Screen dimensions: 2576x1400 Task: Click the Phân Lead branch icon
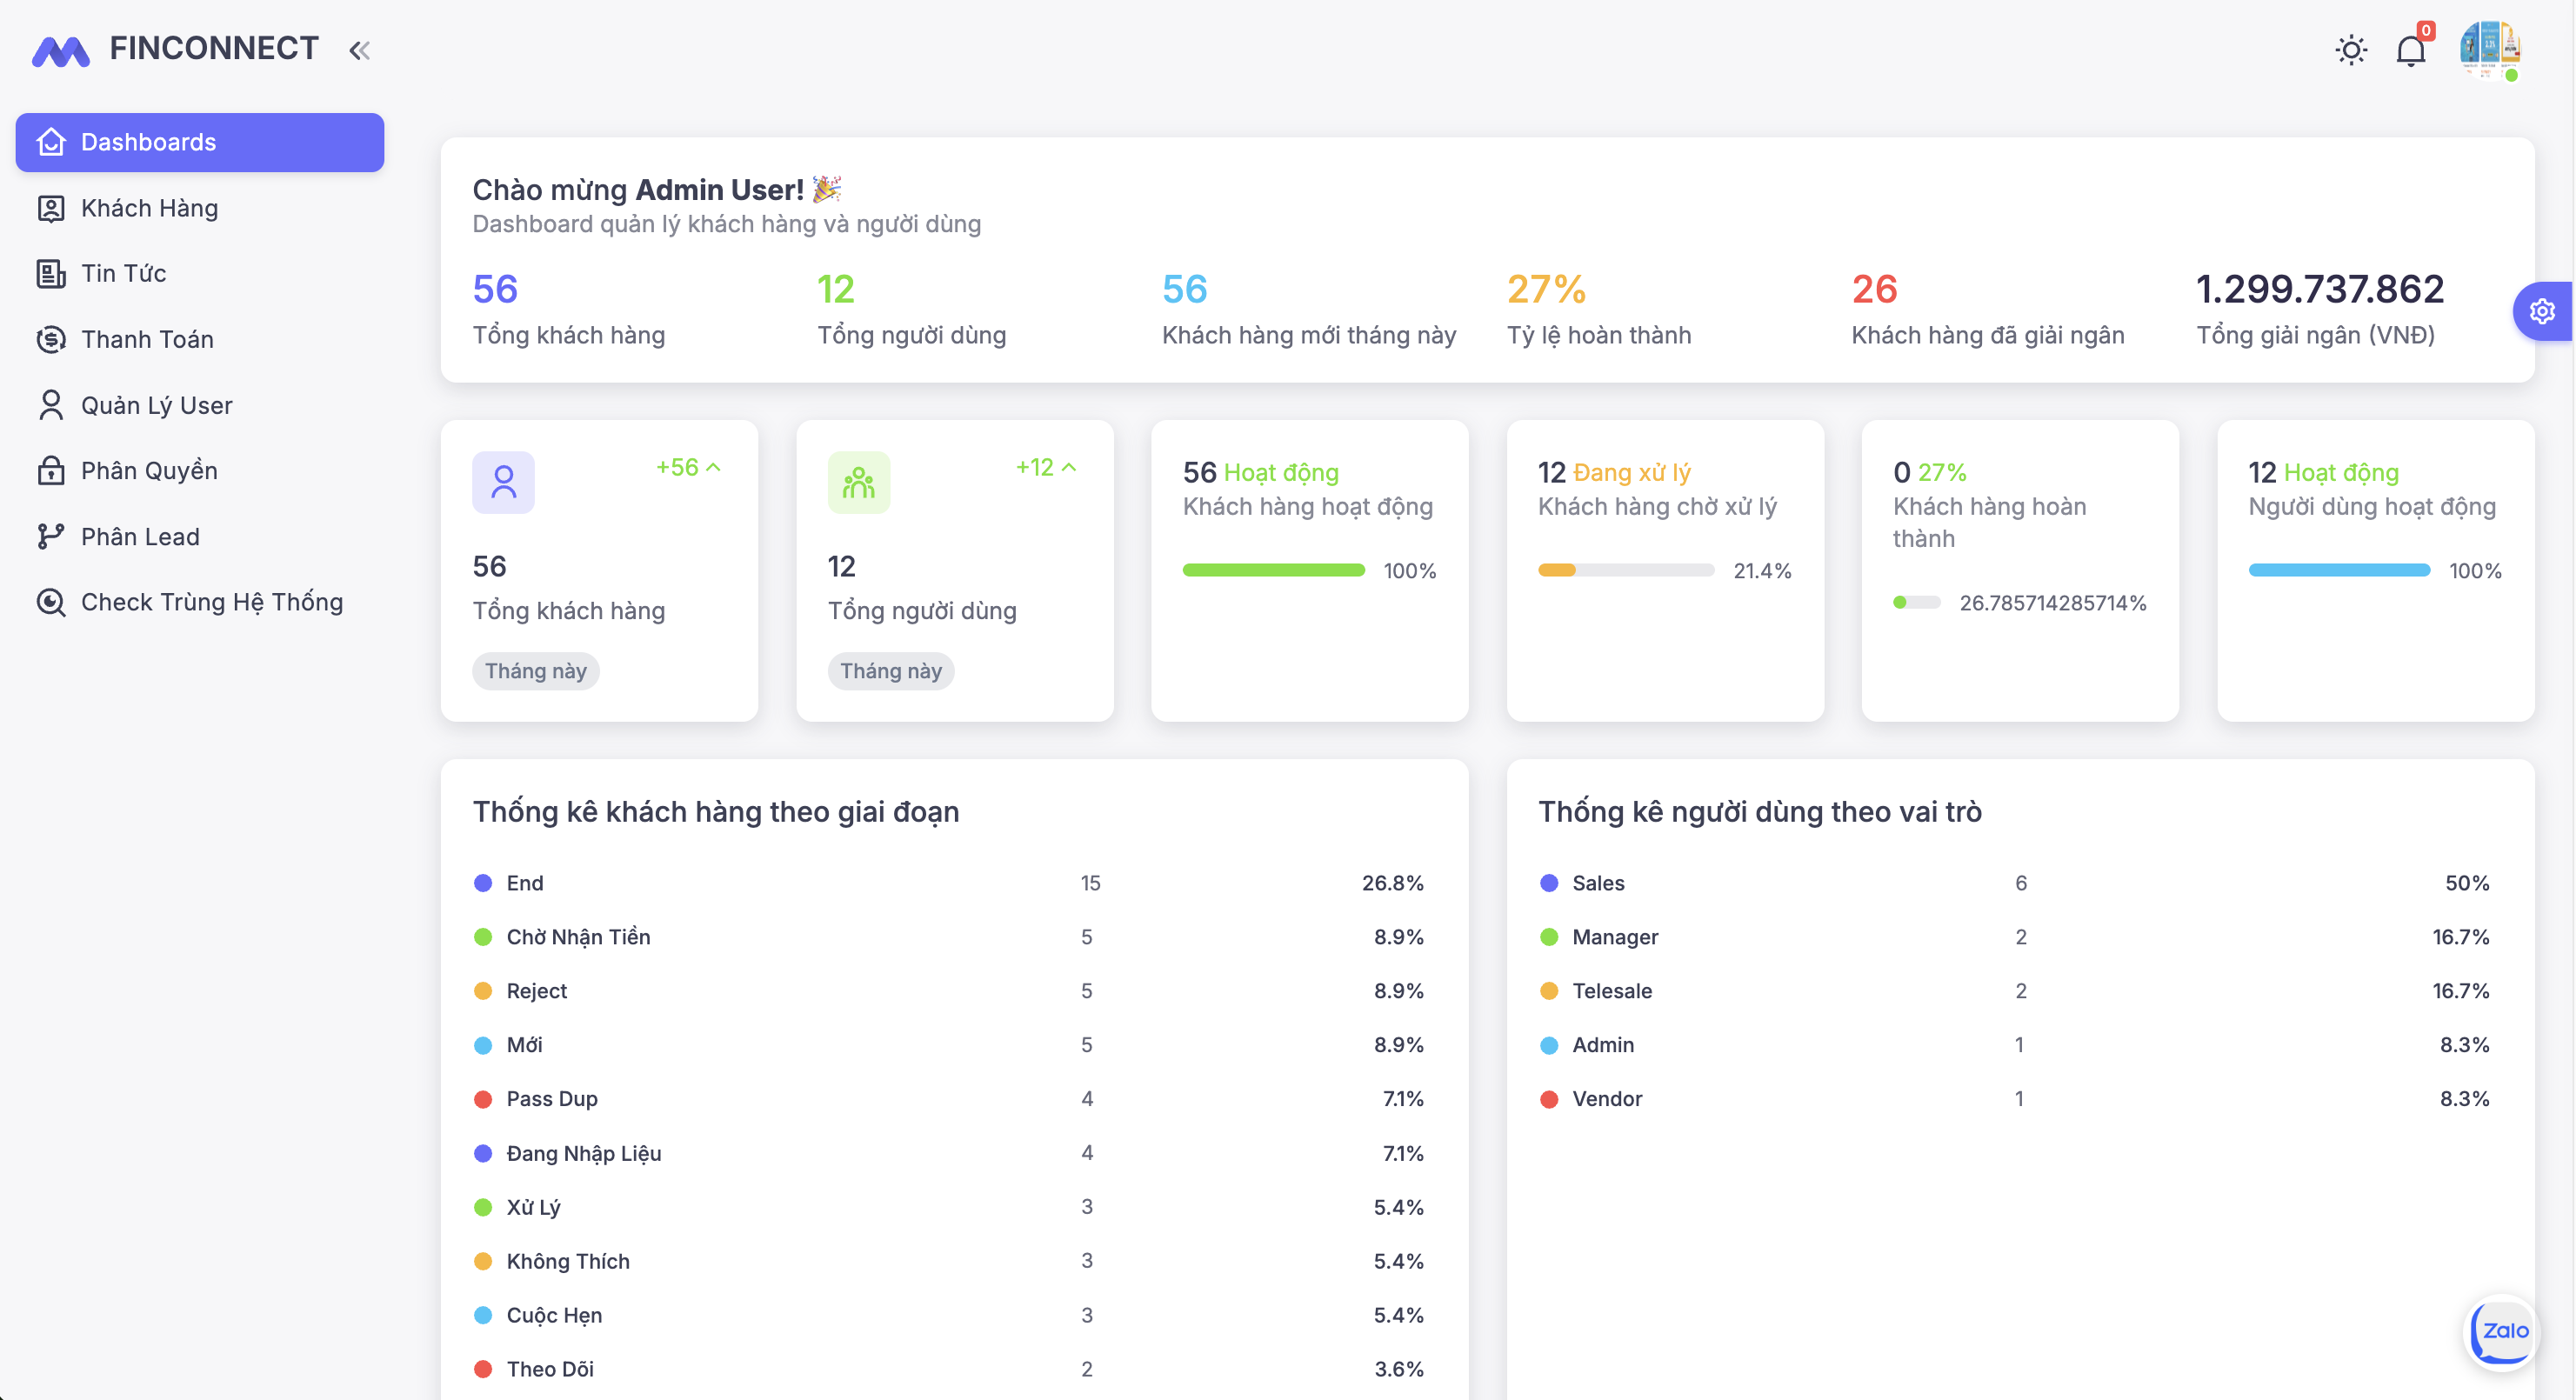point(51,537)
